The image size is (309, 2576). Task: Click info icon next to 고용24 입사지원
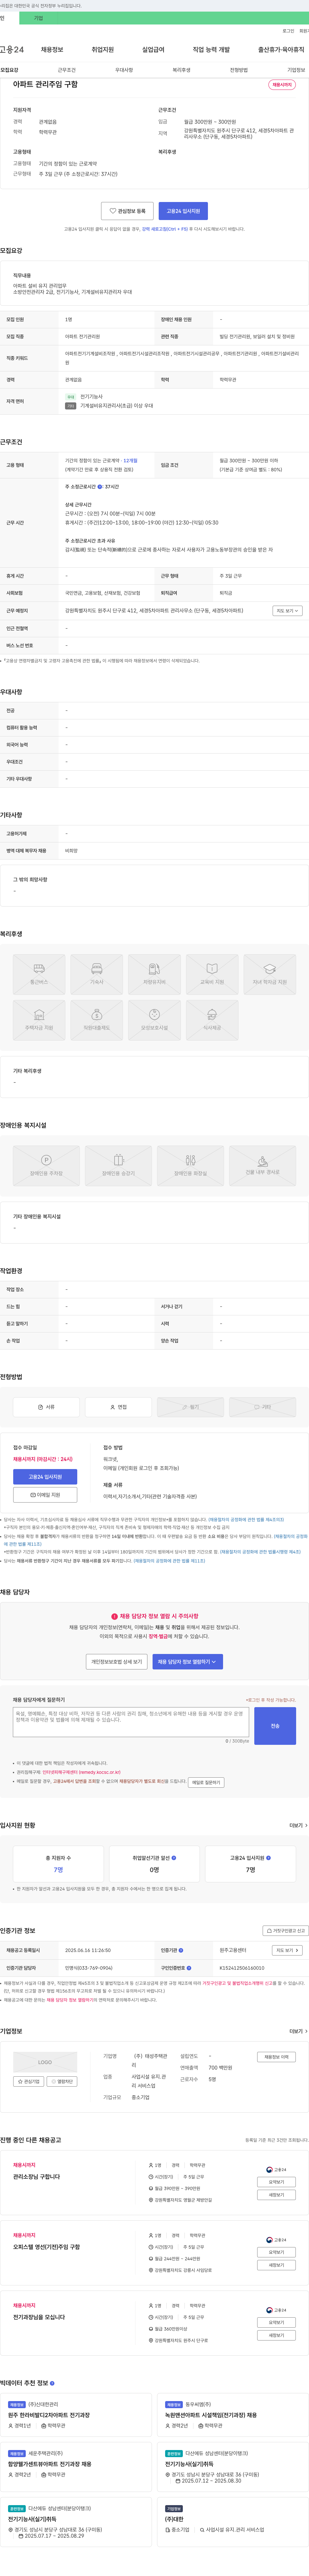268,1858
